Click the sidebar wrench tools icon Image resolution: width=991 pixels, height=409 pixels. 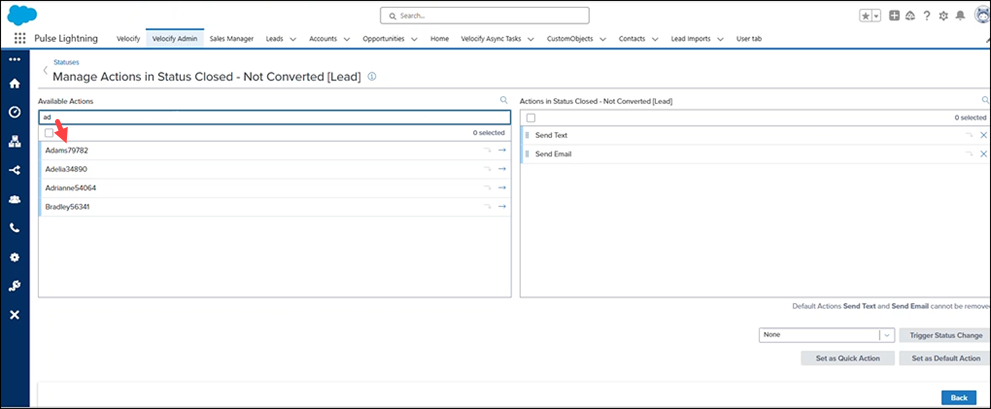pos(15,286)
